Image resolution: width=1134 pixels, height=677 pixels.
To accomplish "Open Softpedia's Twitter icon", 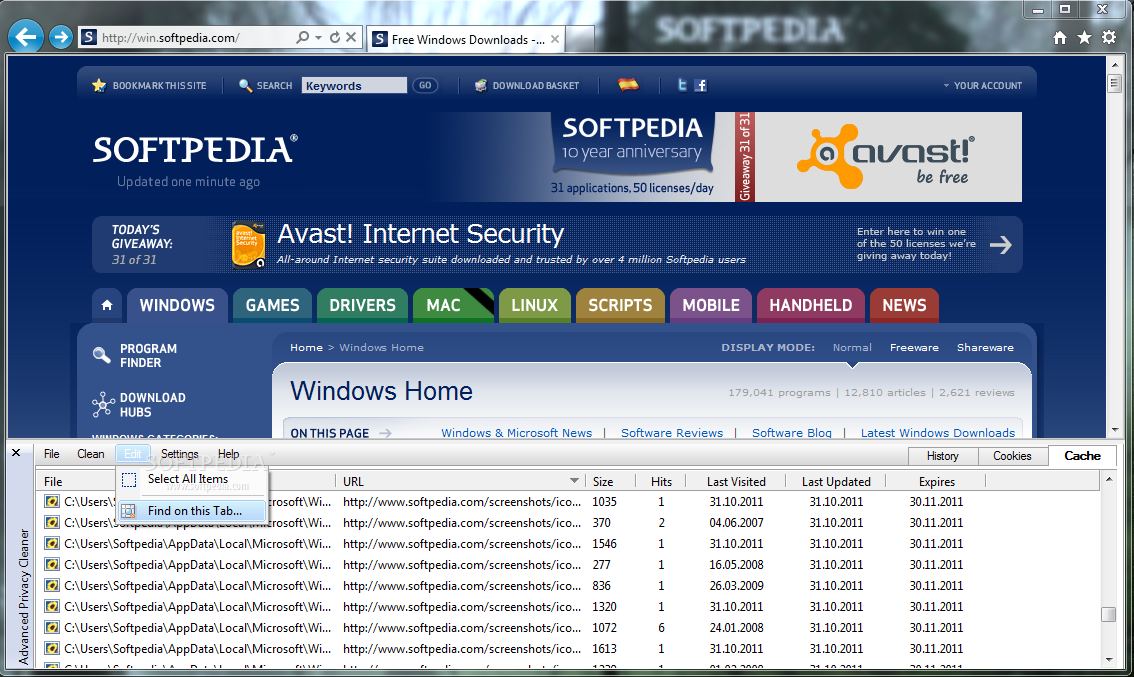I will click(x=682, y=85).
